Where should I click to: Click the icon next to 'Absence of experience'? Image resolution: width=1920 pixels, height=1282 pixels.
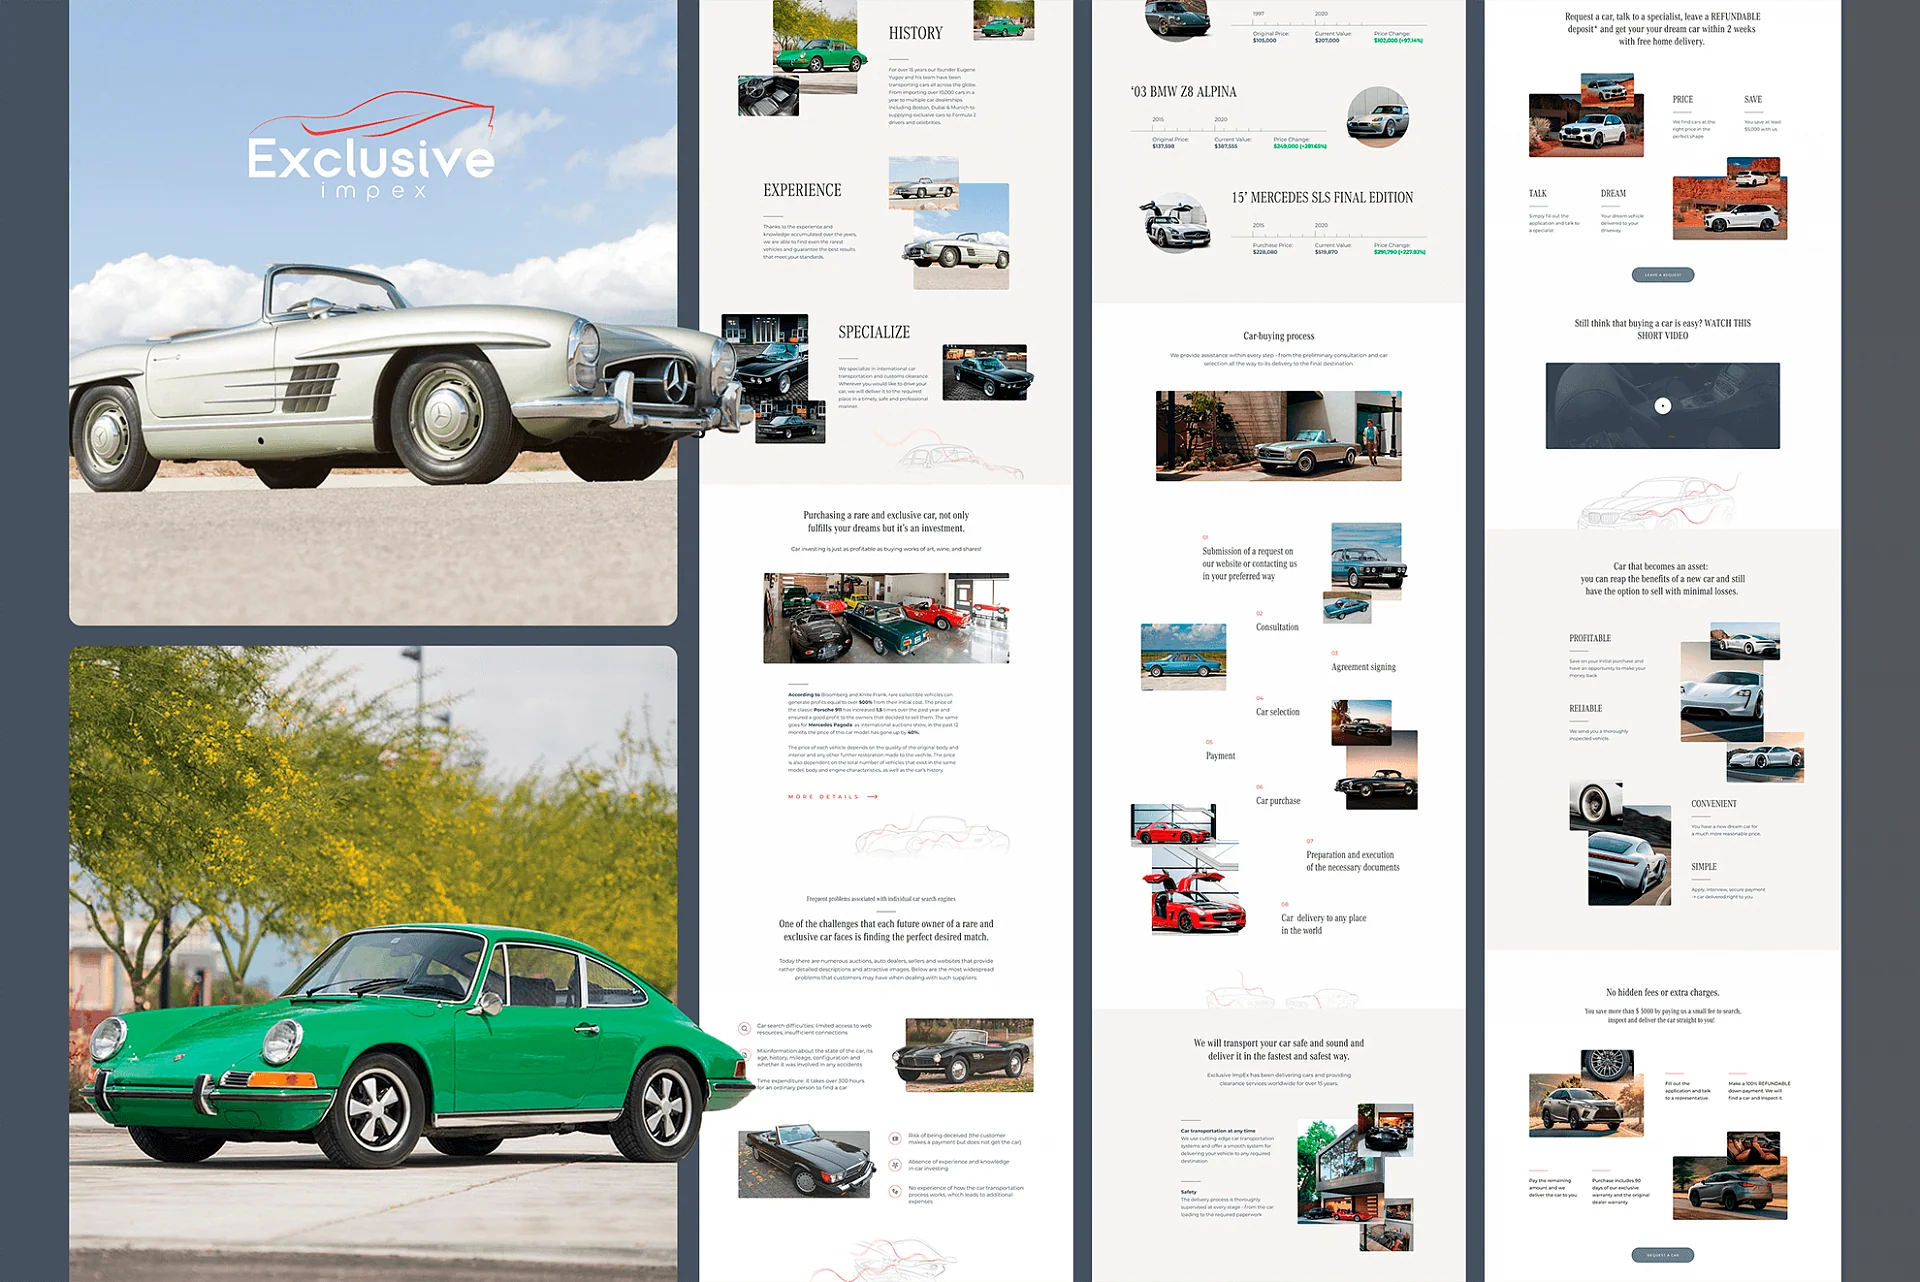pyautogui.click(x=895, y=1164)
